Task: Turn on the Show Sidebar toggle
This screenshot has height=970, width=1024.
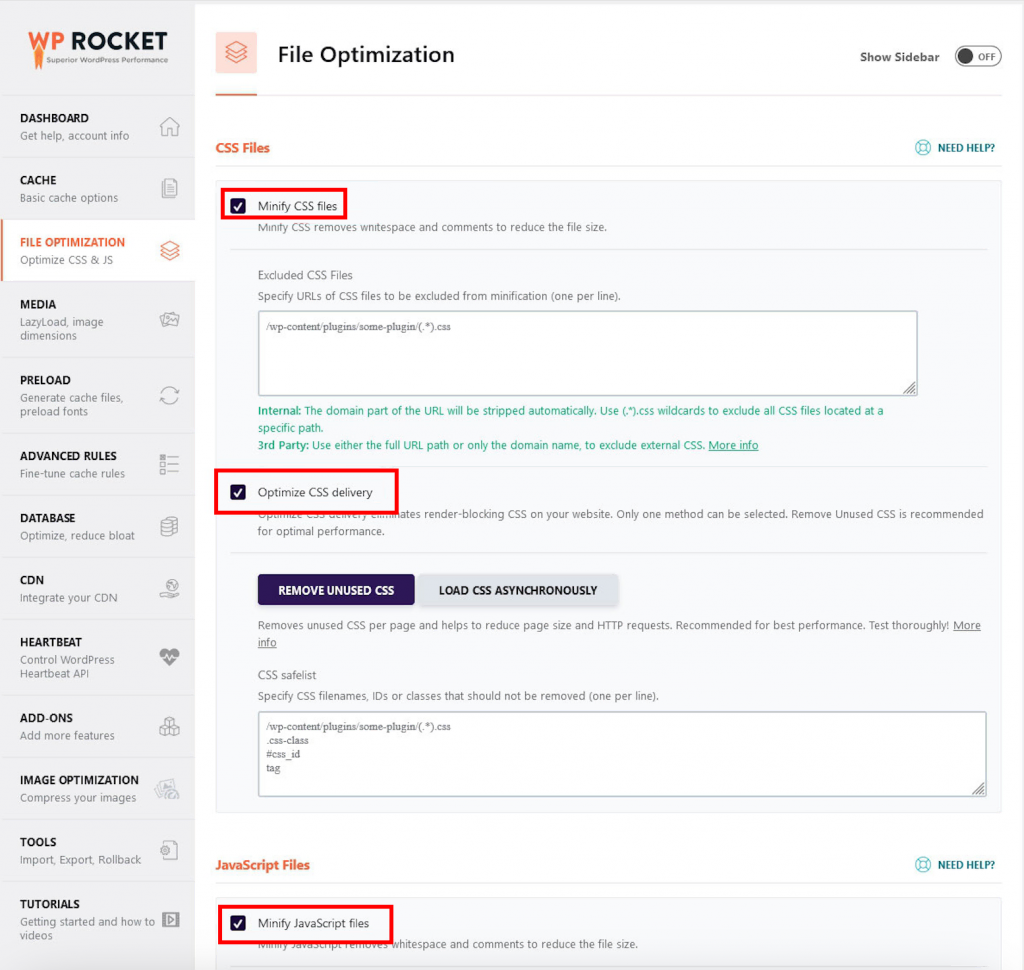Action: pyautogui.click(x=977, y=56)
